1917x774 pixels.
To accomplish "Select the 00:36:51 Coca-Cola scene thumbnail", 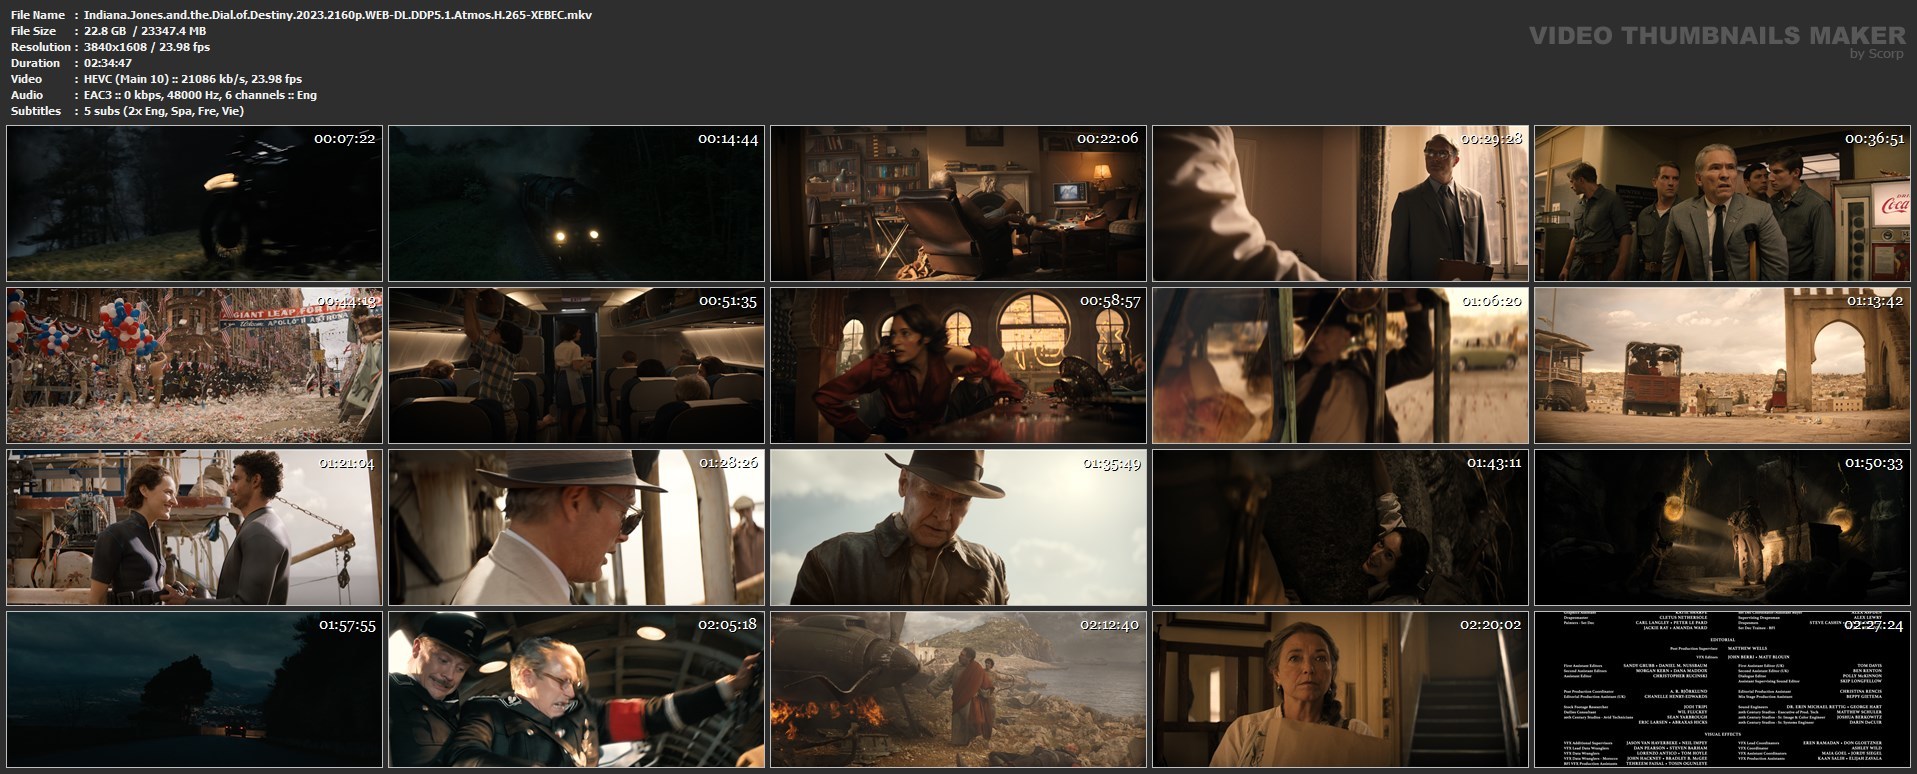I will [x=1722, y=203].
